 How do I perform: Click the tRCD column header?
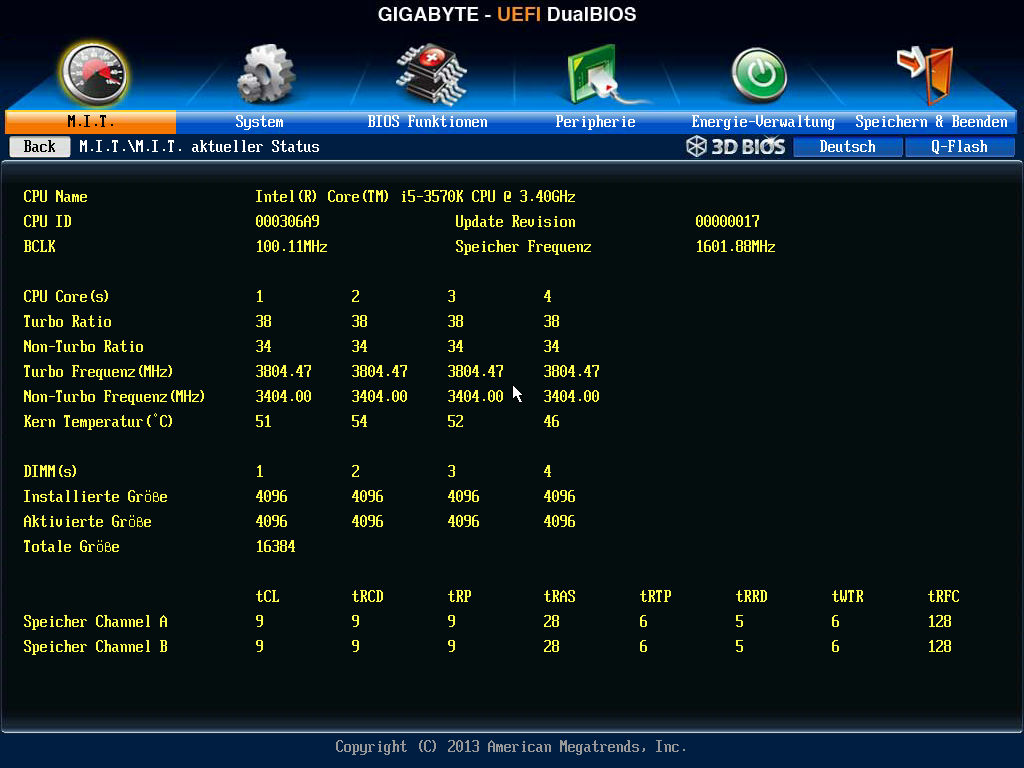point(367,596)
